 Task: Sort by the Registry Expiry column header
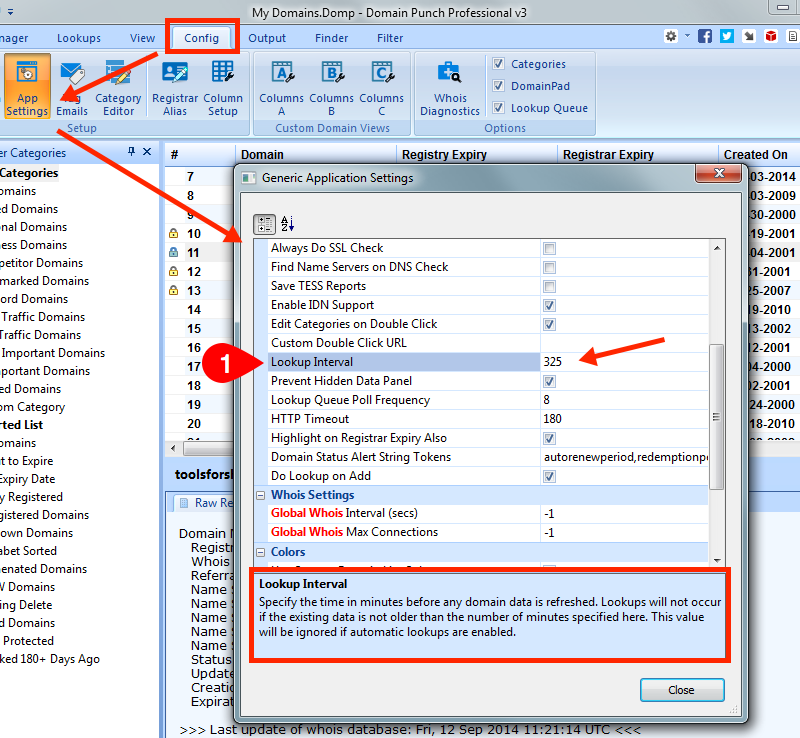click(x=476, y=154)
